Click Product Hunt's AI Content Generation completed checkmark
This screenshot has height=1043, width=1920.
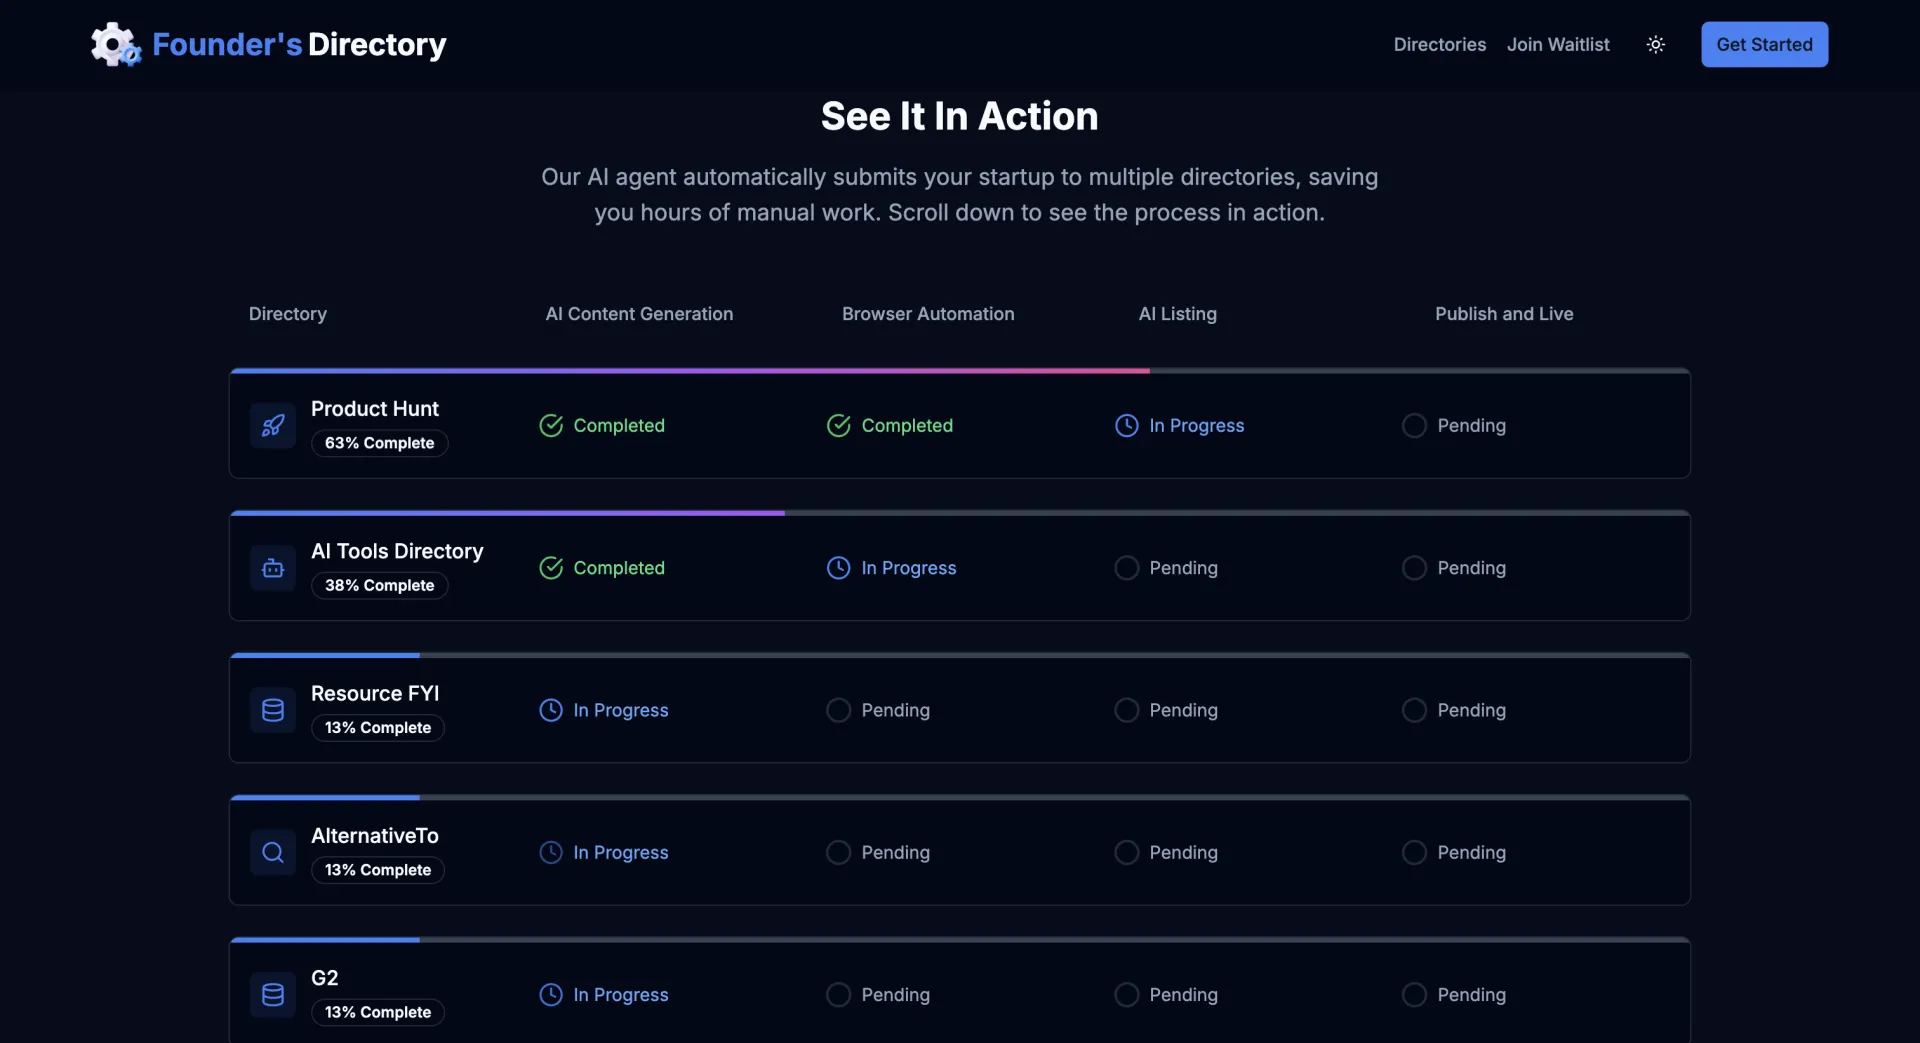pos(551,426)
